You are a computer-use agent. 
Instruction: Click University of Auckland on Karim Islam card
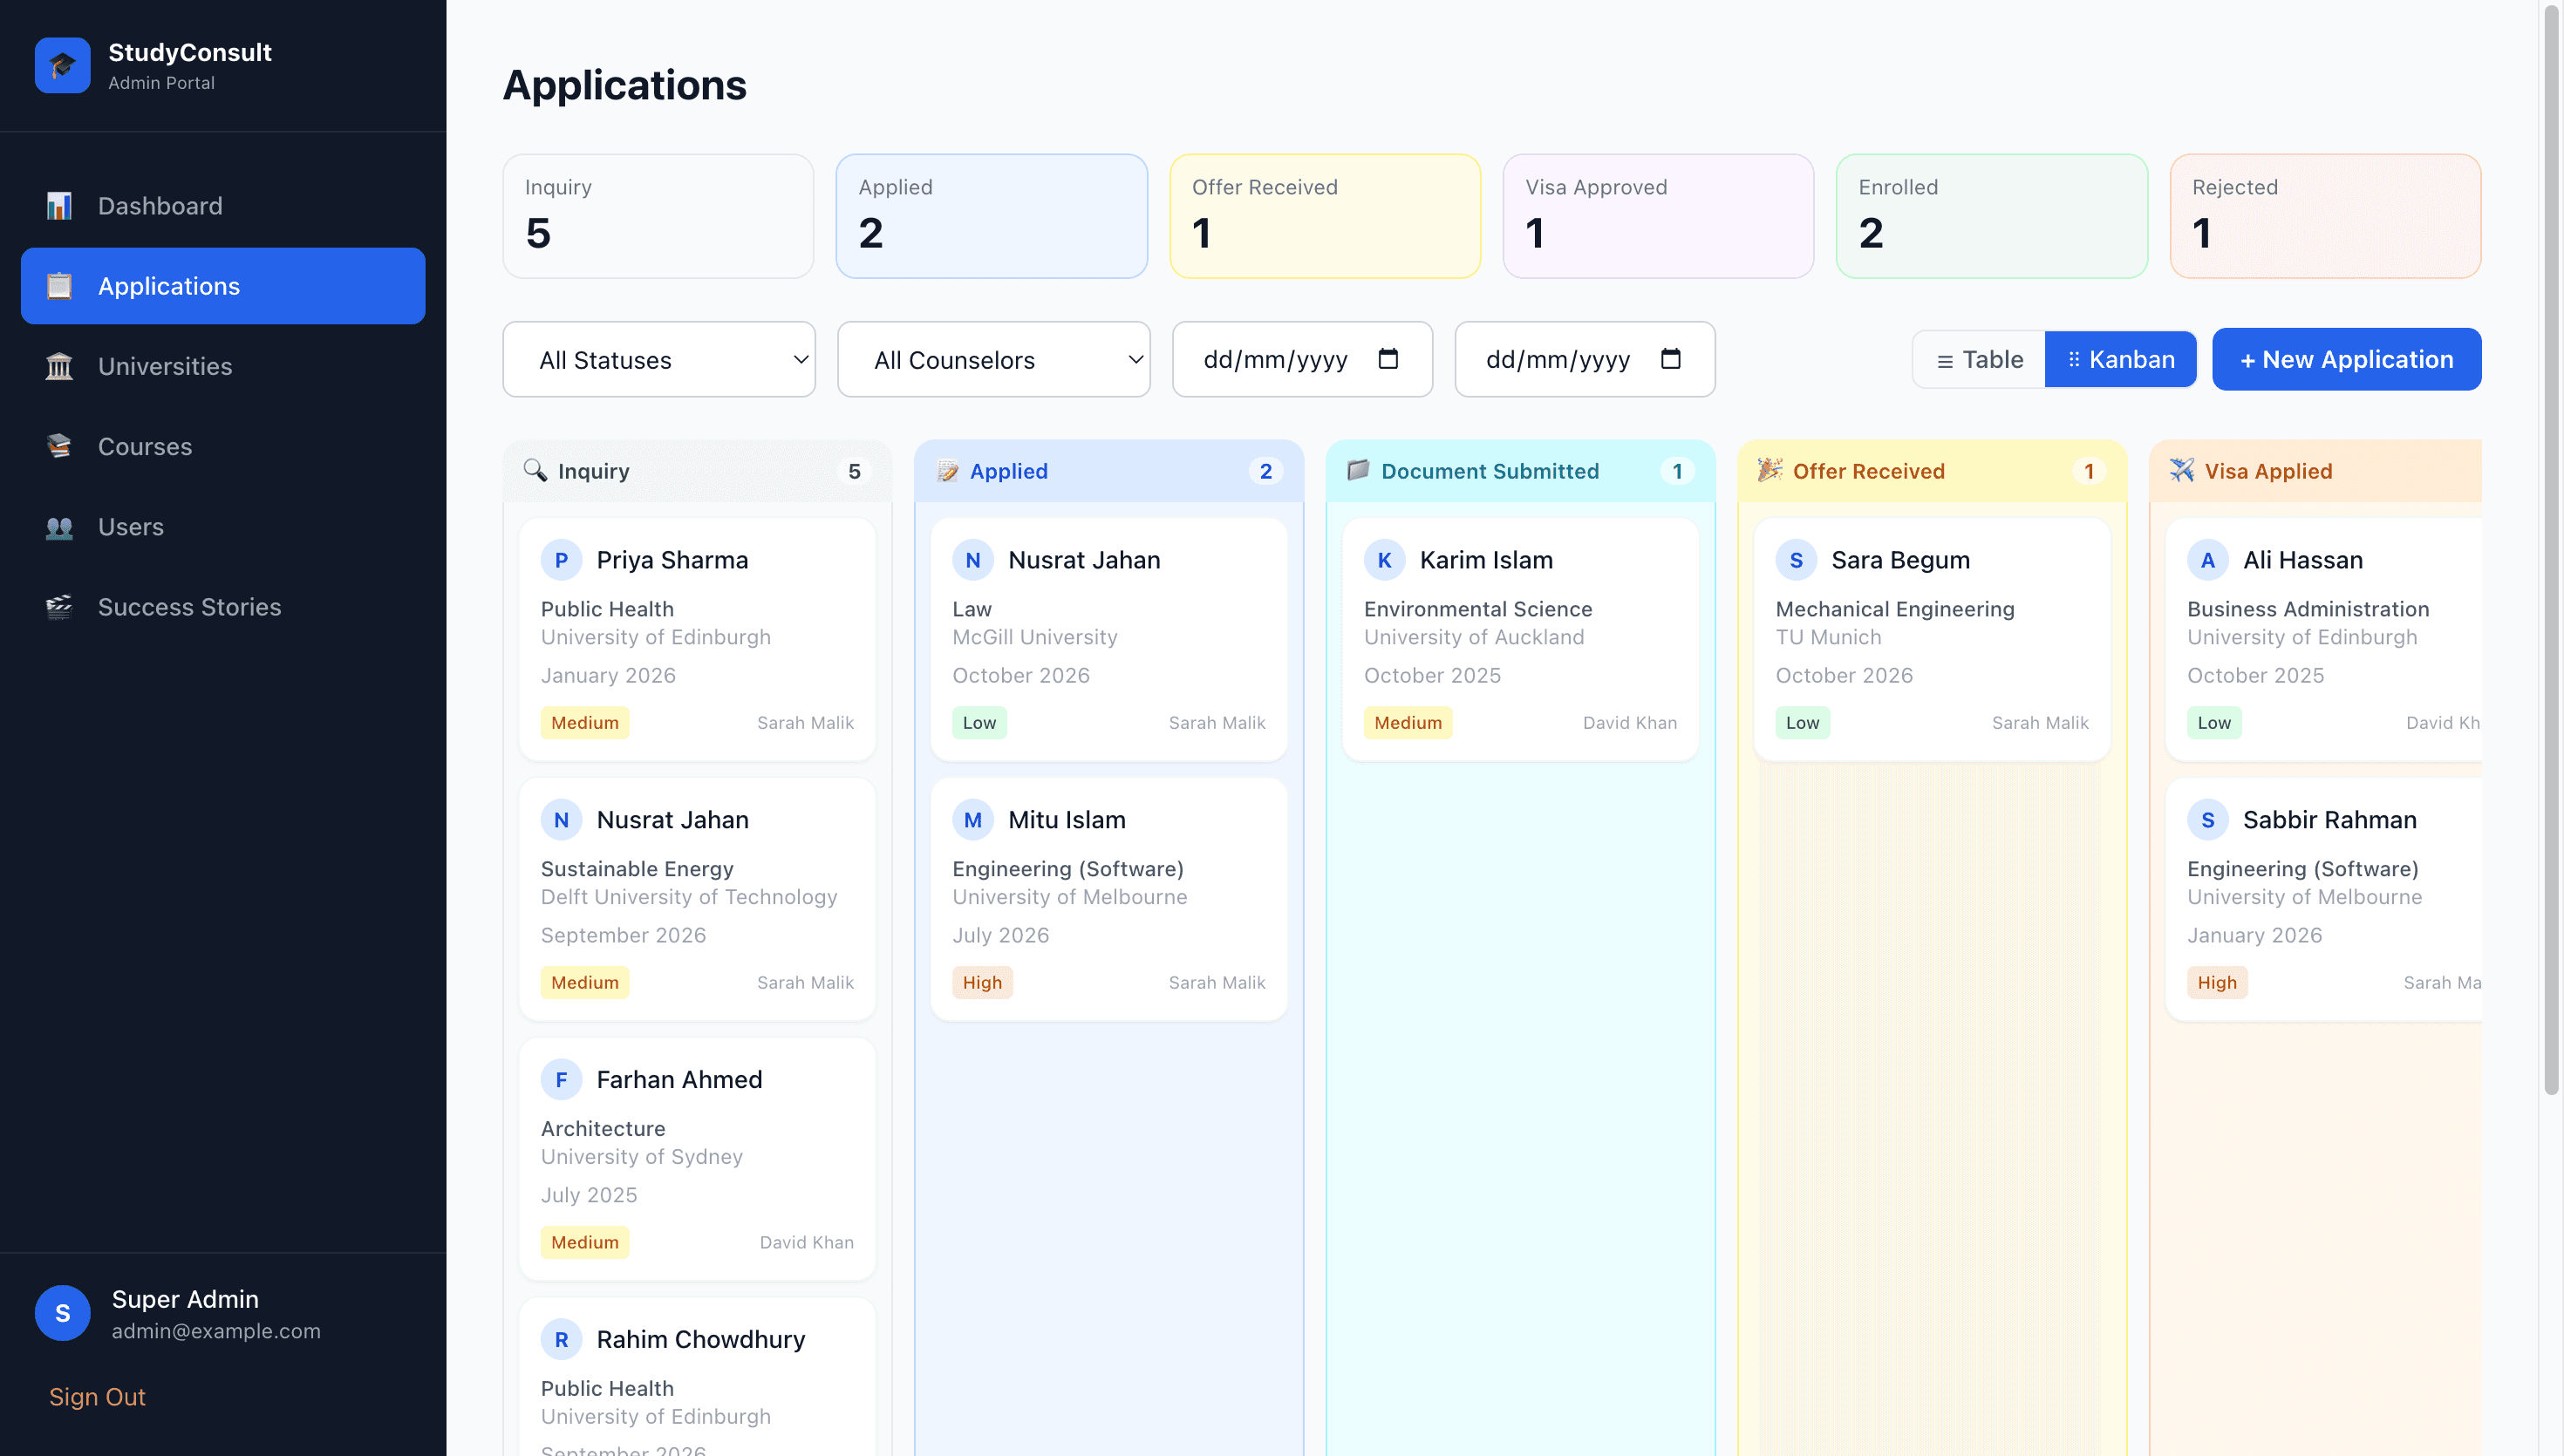click(1474, 637)
